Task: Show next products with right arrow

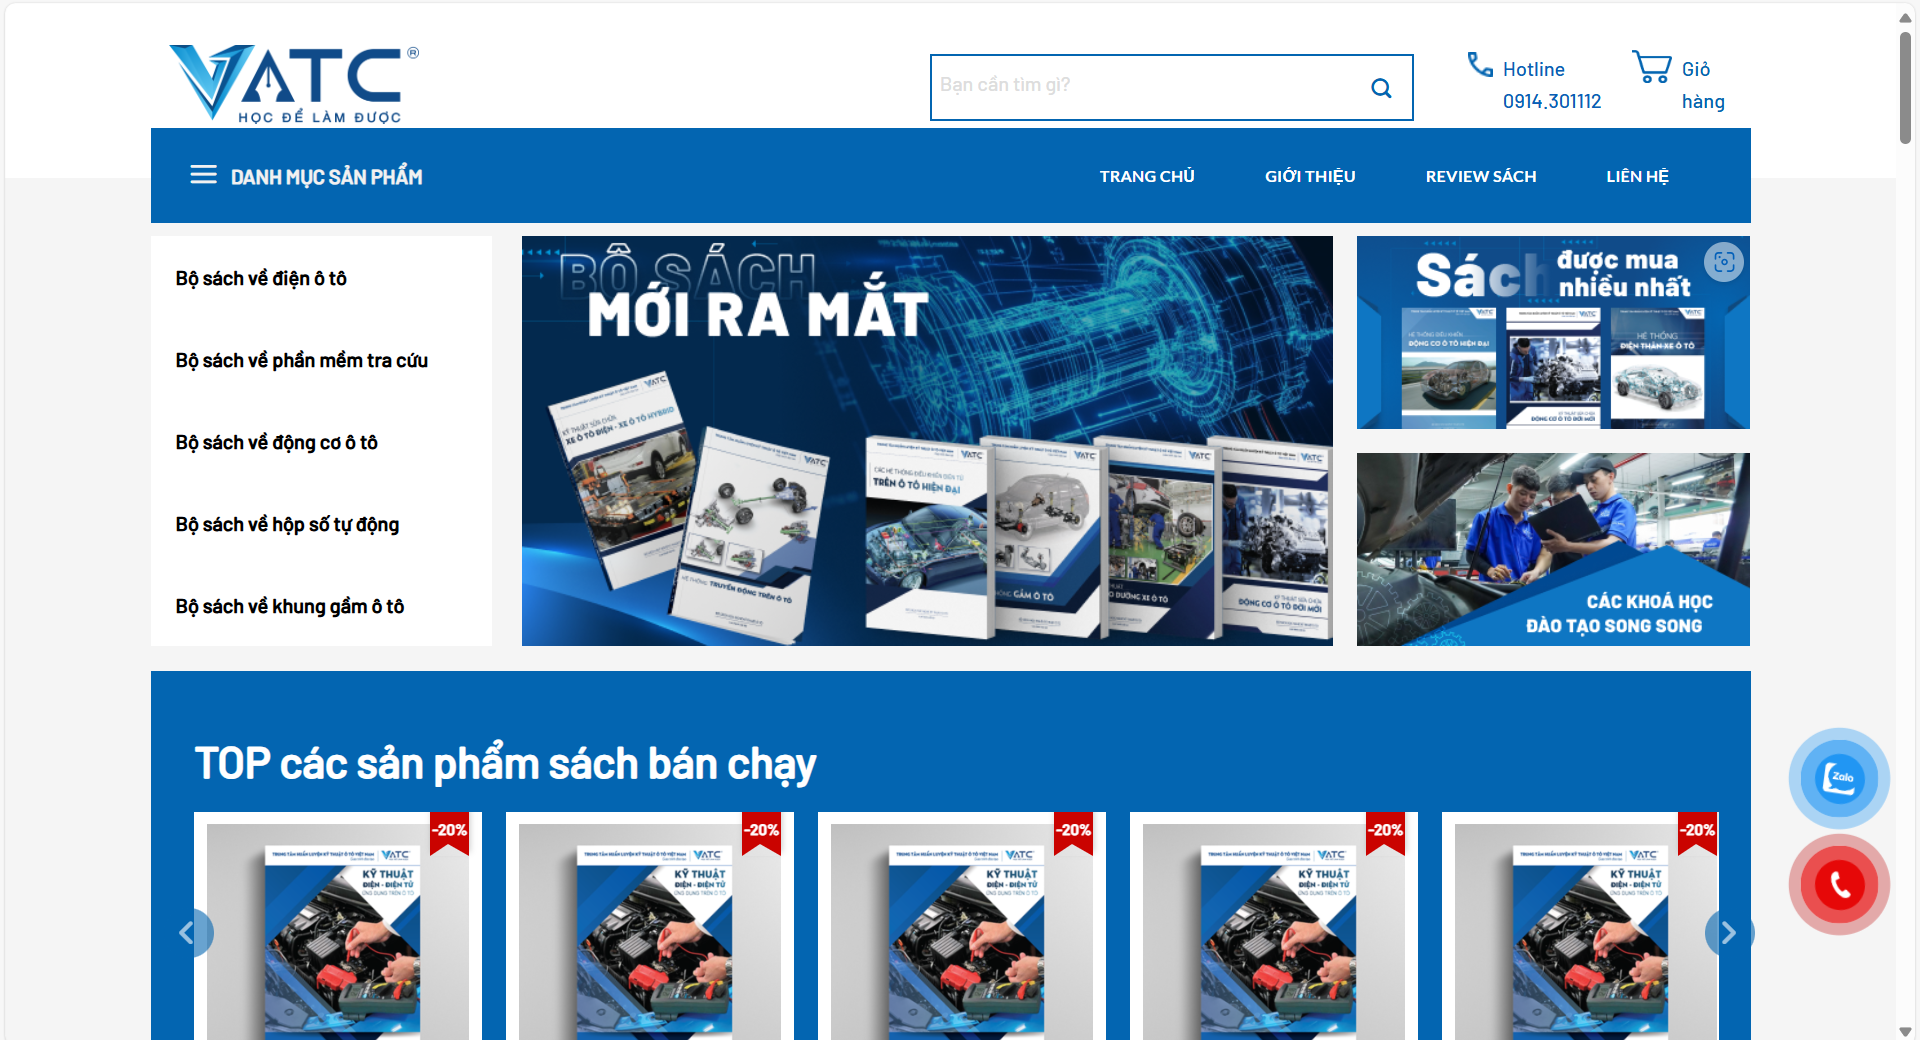Action: point(1729,933)
